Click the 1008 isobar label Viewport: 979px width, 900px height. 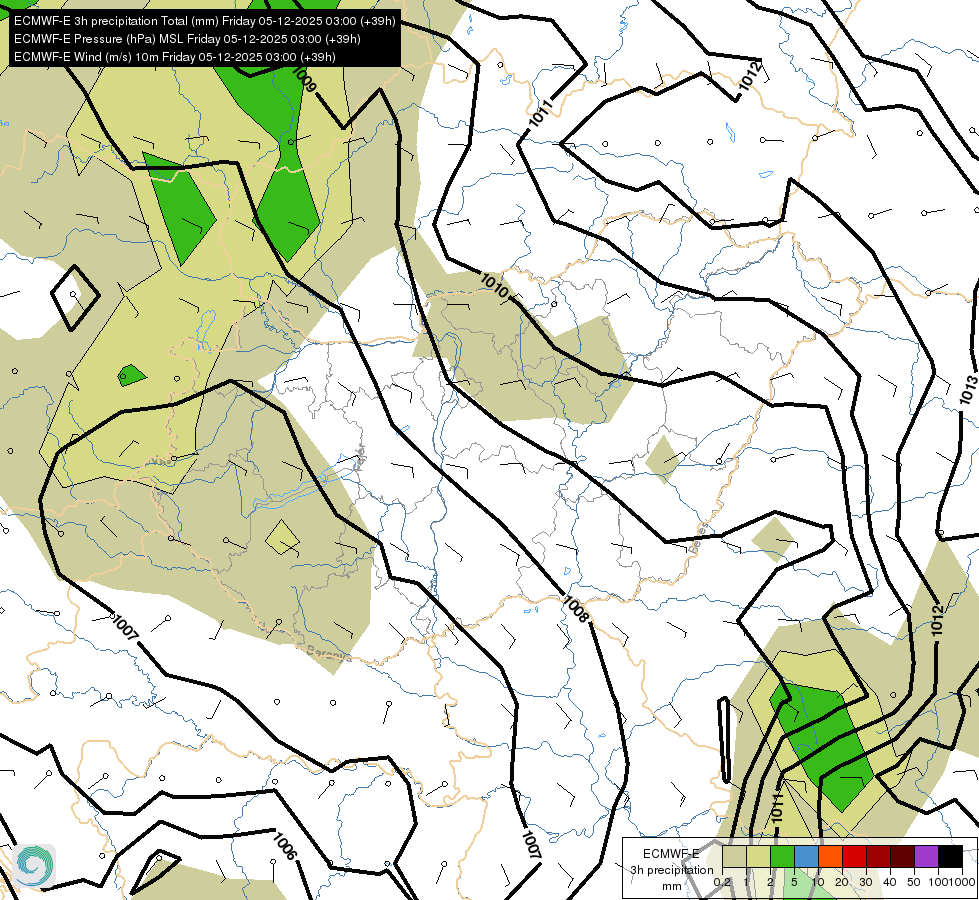(576, 610)
